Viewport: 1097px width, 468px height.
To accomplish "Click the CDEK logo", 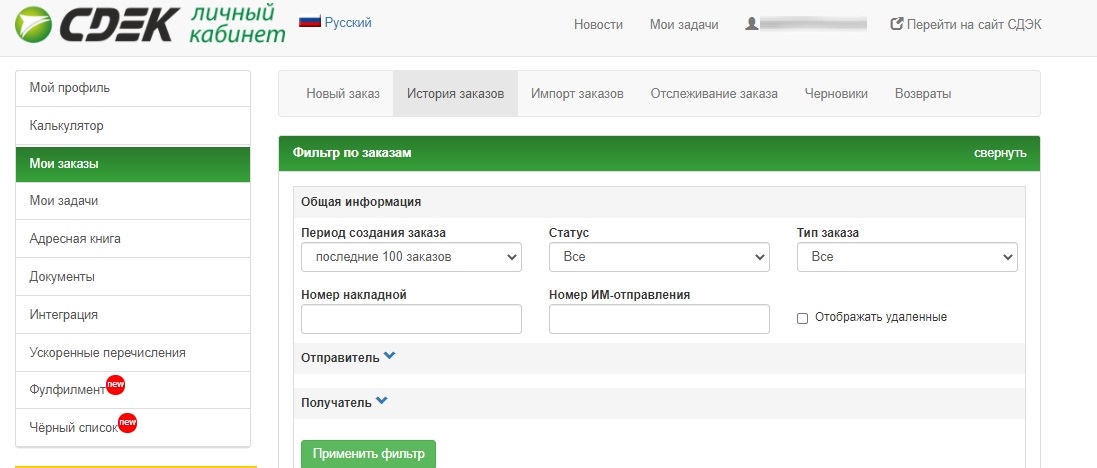I will [98, 24].
